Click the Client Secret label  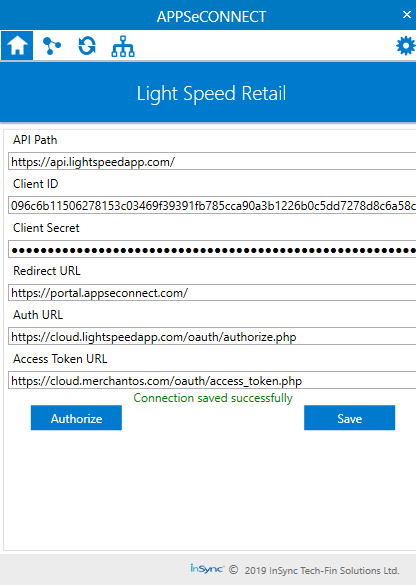tap(46, 228)
